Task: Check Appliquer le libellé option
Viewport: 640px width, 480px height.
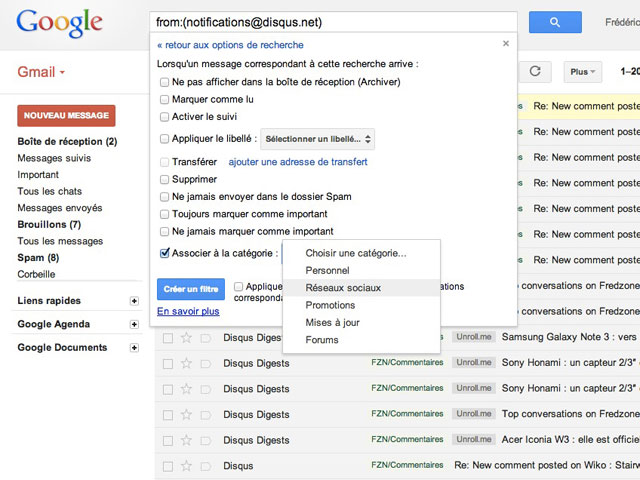Action: coord(164,139)
